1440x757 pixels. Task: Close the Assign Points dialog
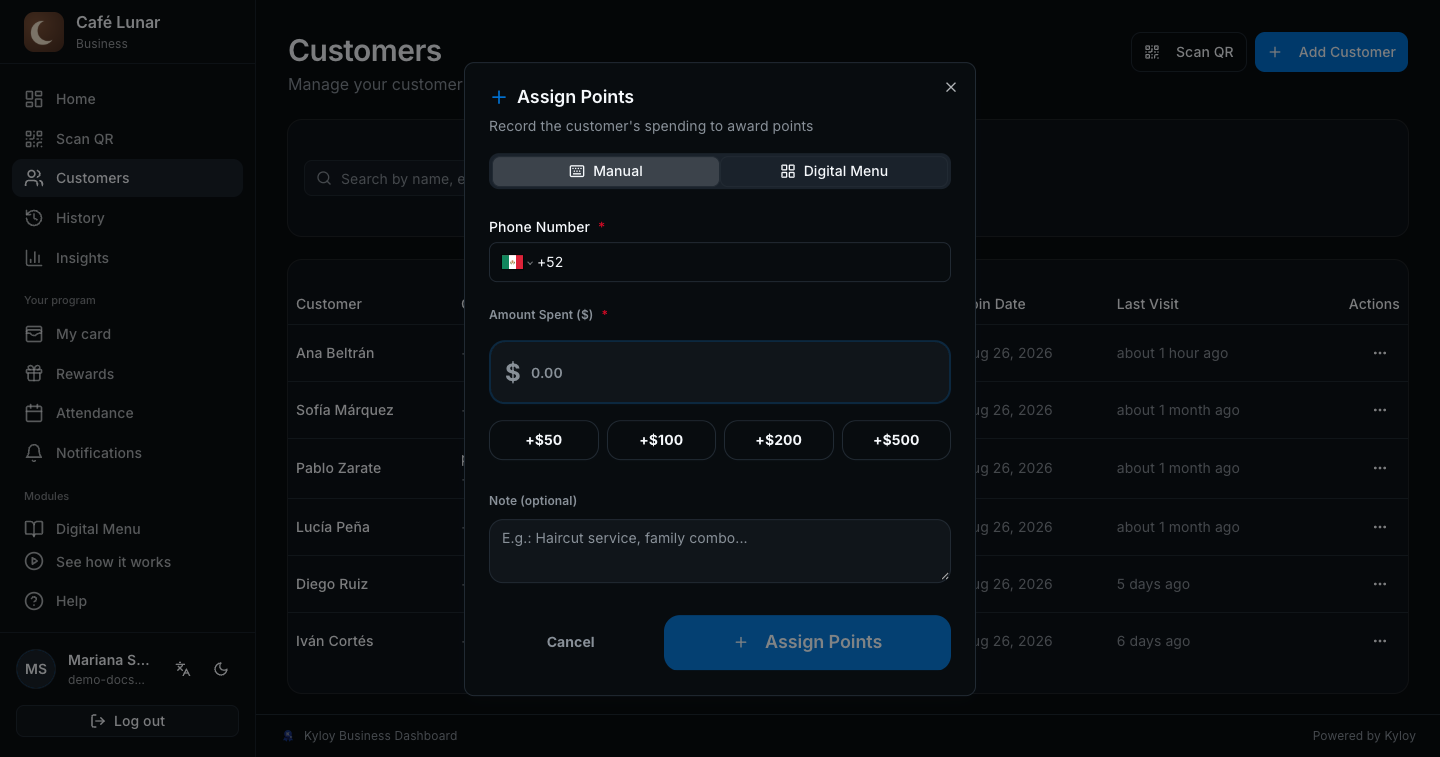point(951,87)
